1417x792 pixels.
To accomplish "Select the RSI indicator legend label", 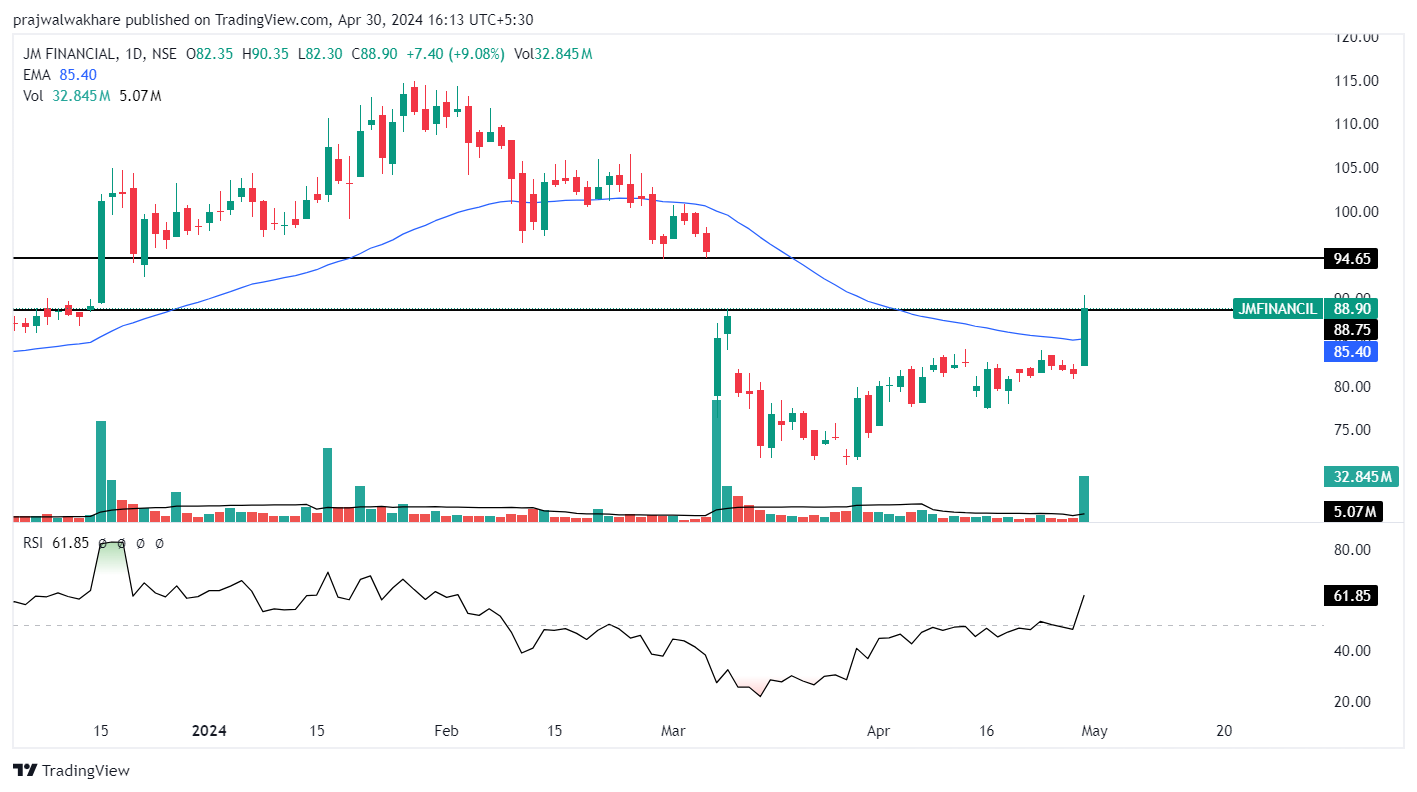I will 34,543.
